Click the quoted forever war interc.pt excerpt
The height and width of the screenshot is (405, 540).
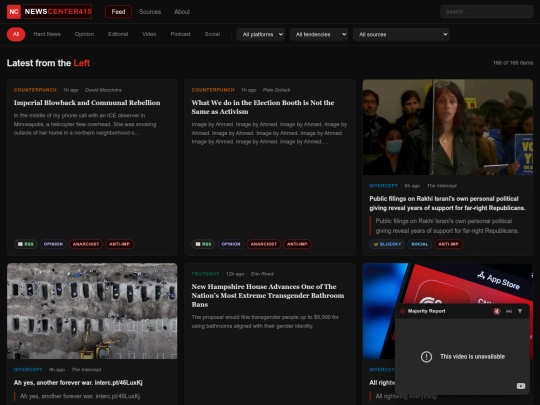click(x=80, y=396)
